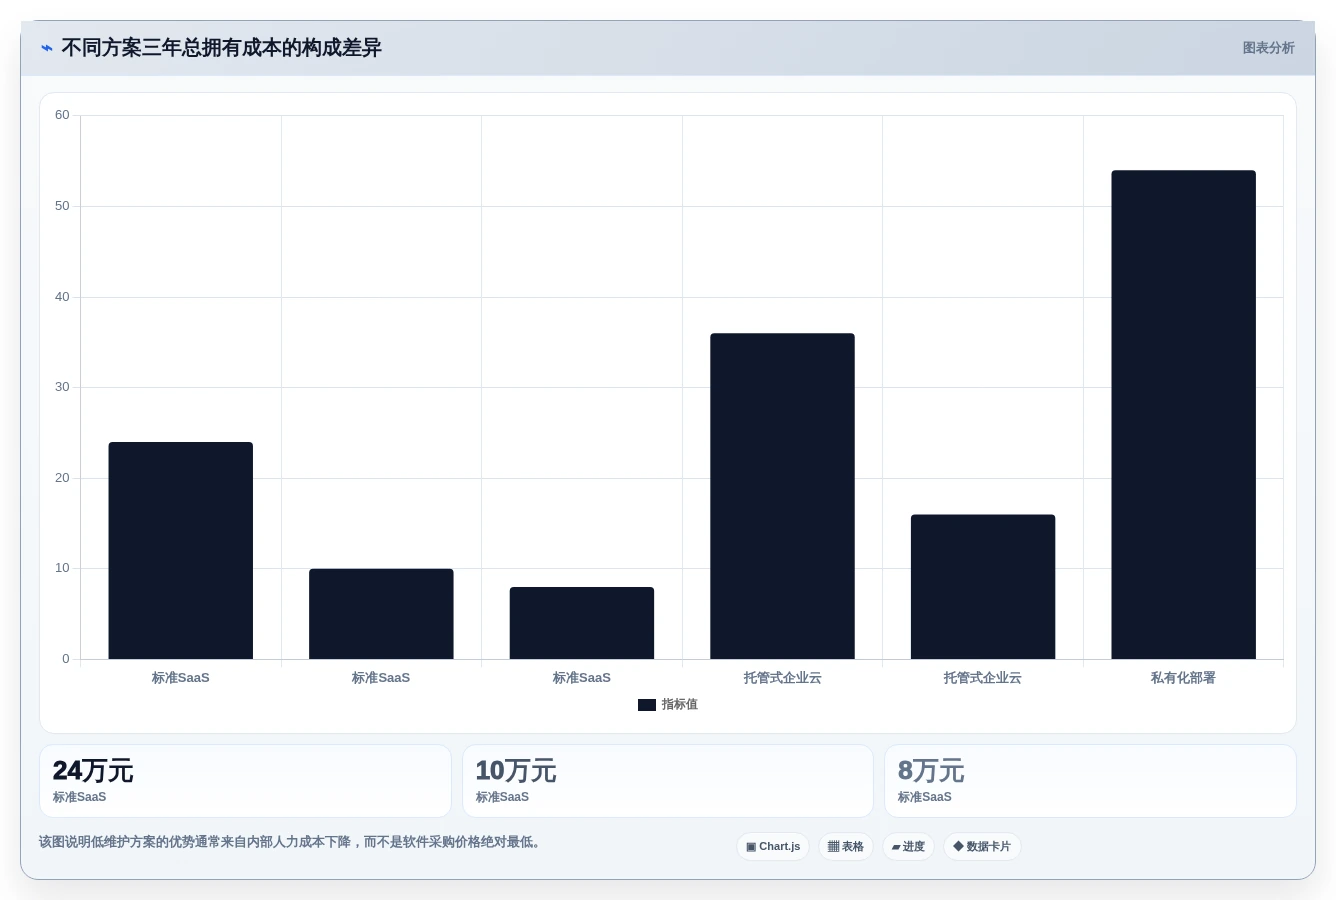This screenshot has height=900, width=1336.
Task: Click the 指标值 legend label
Action: pos(679,705)
